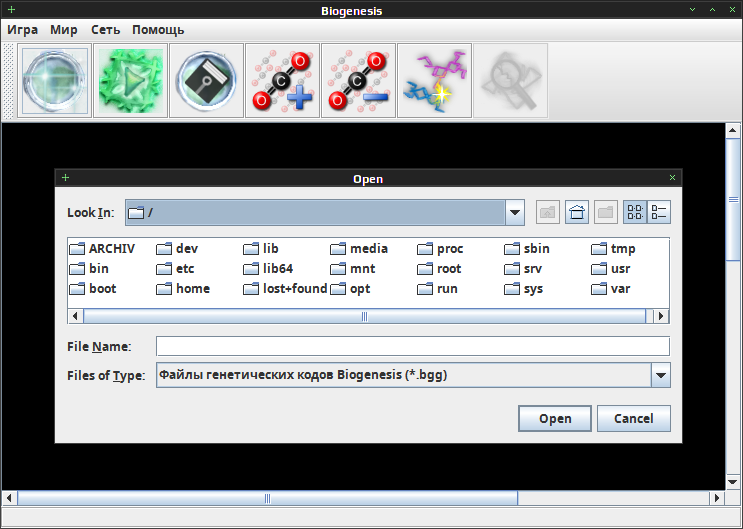Select the sbin folder
This screenshot has width=743, height=529.
pyautogui.click(x=527, y=248)
